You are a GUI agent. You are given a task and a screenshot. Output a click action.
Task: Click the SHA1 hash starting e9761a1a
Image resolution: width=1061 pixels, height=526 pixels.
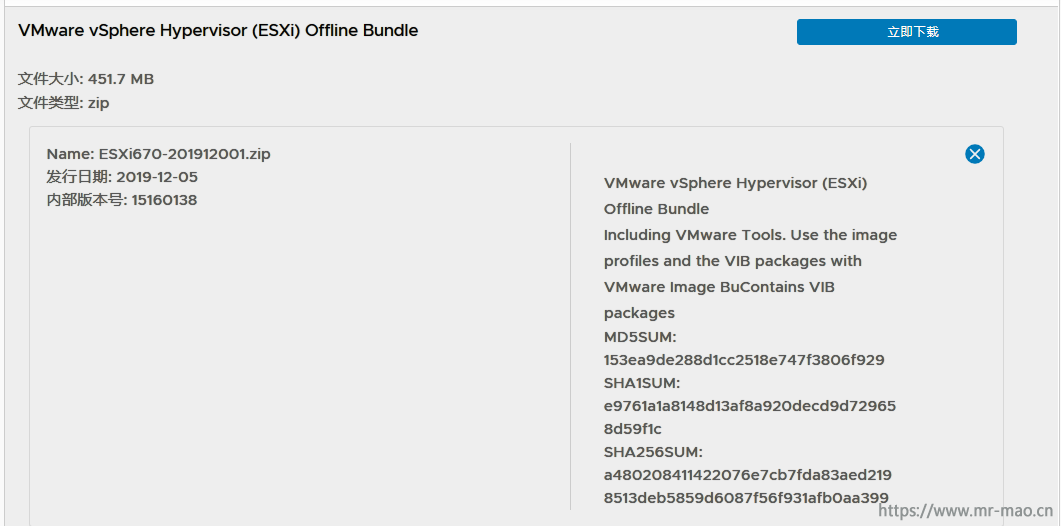750,406
